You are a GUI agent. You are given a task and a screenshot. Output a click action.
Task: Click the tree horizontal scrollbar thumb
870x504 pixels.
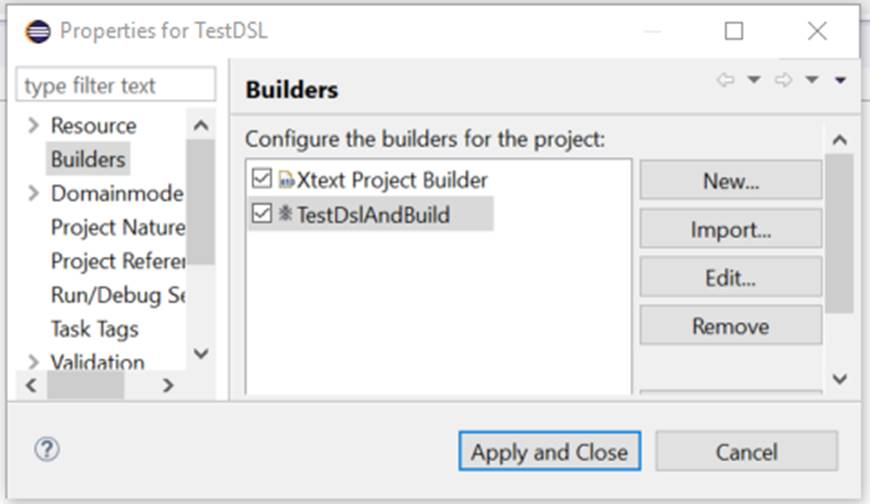click(x=85, y=385)
